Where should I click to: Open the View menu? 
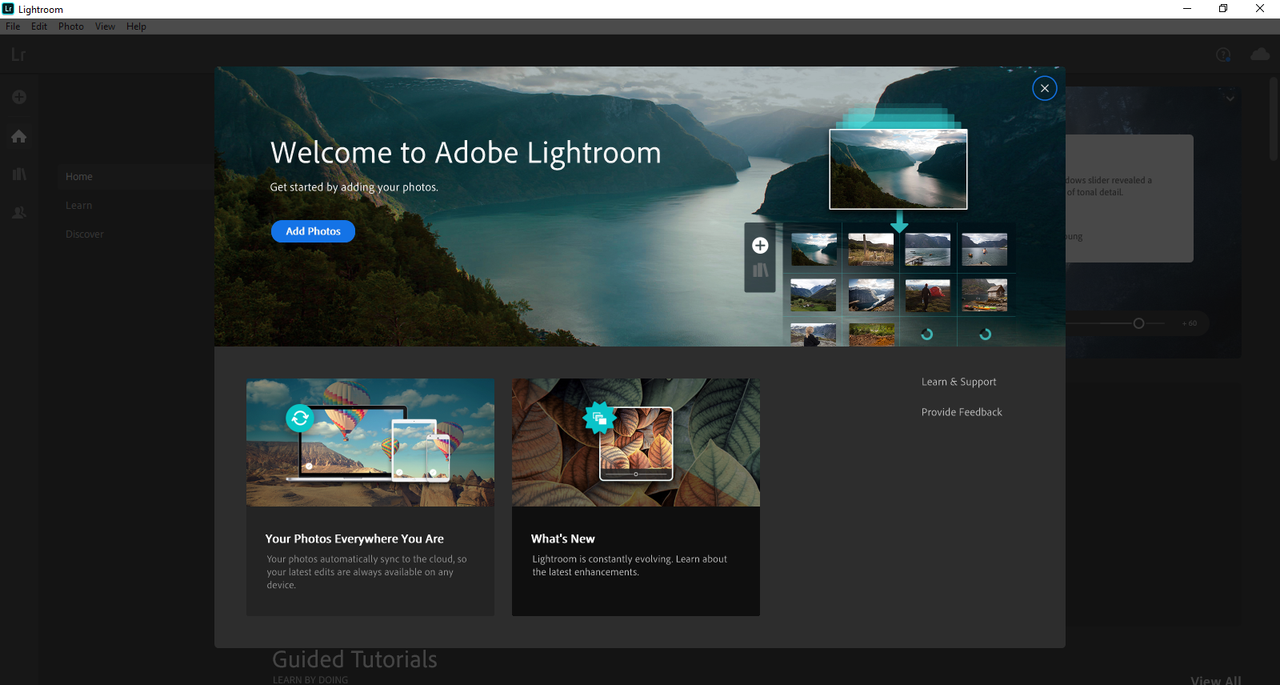[105, 27]
